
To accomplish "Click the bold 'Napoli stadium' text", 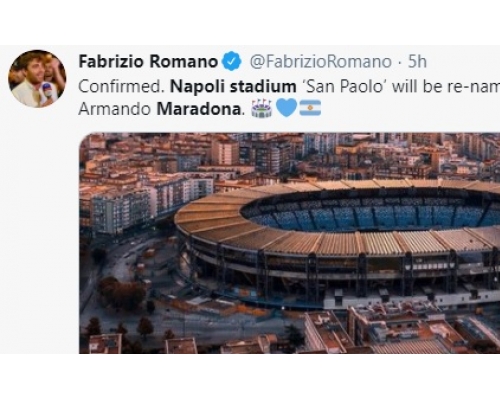I will 233,87.
